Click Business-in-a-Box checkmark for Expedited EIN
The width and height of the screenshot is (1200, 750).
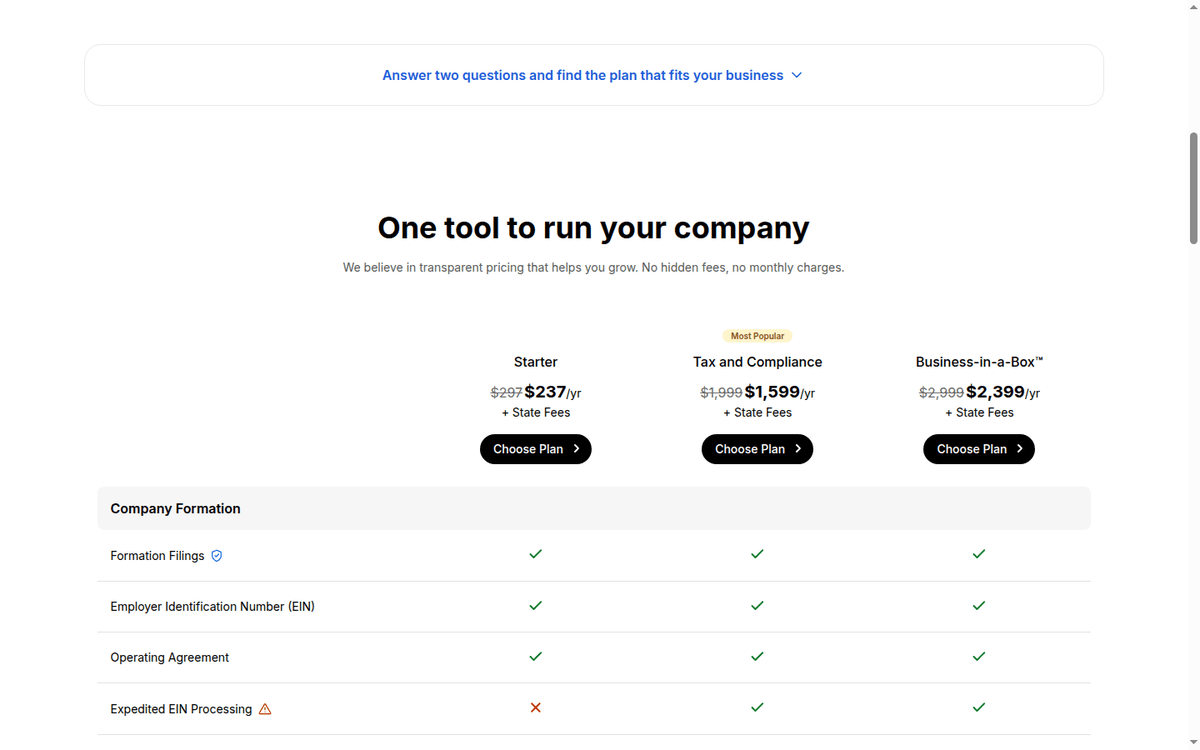(979, 708)
